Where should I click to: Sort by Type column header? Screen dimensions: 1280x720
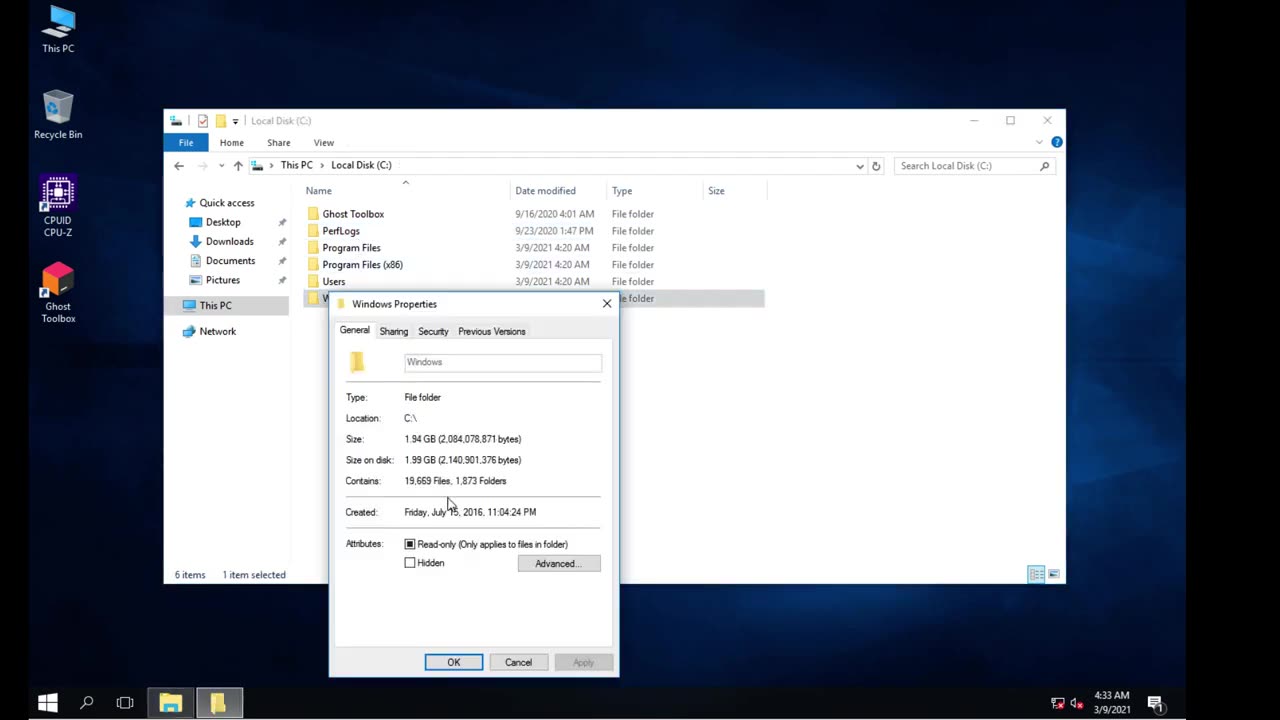(655, 191)
